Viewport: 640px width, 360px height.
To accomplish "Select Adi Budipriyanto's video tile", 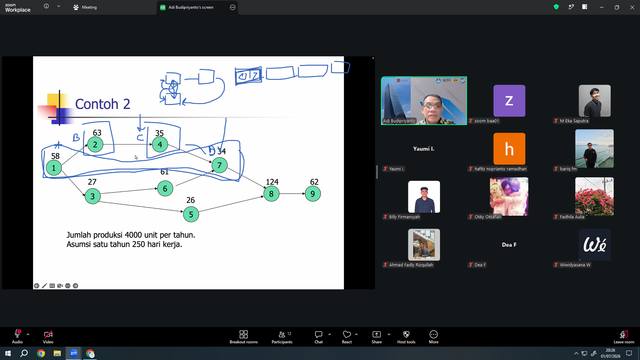I will coord(424,100).
